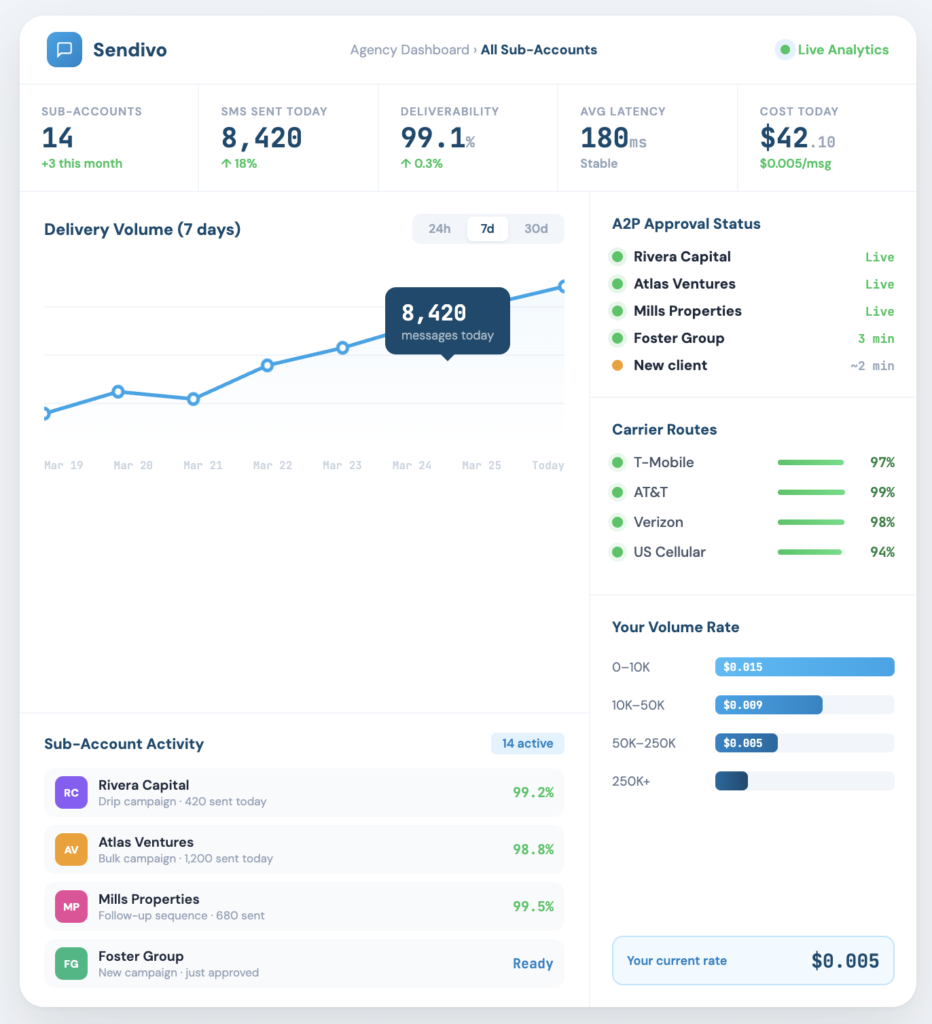Click the 14 active badge
932x1024 pixels.
click(x=527, y=744)
